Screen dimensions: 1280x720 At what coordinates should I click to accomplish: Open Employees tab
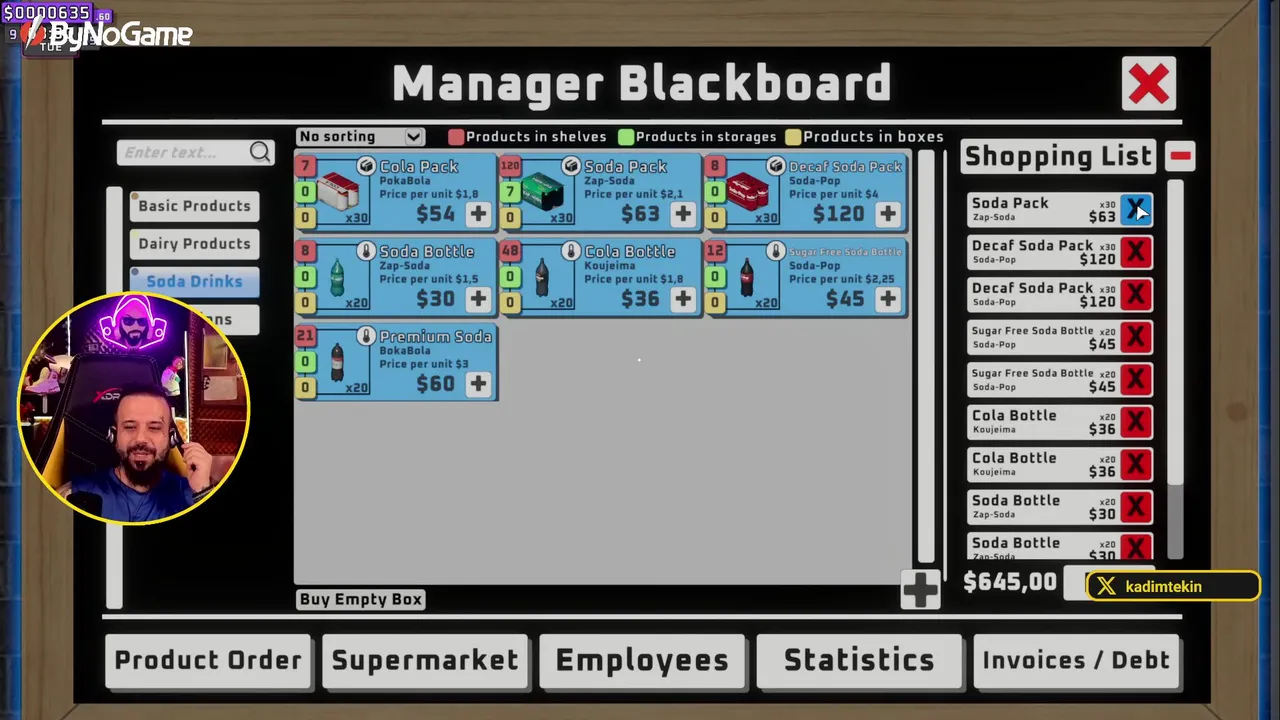pos(642,661)
